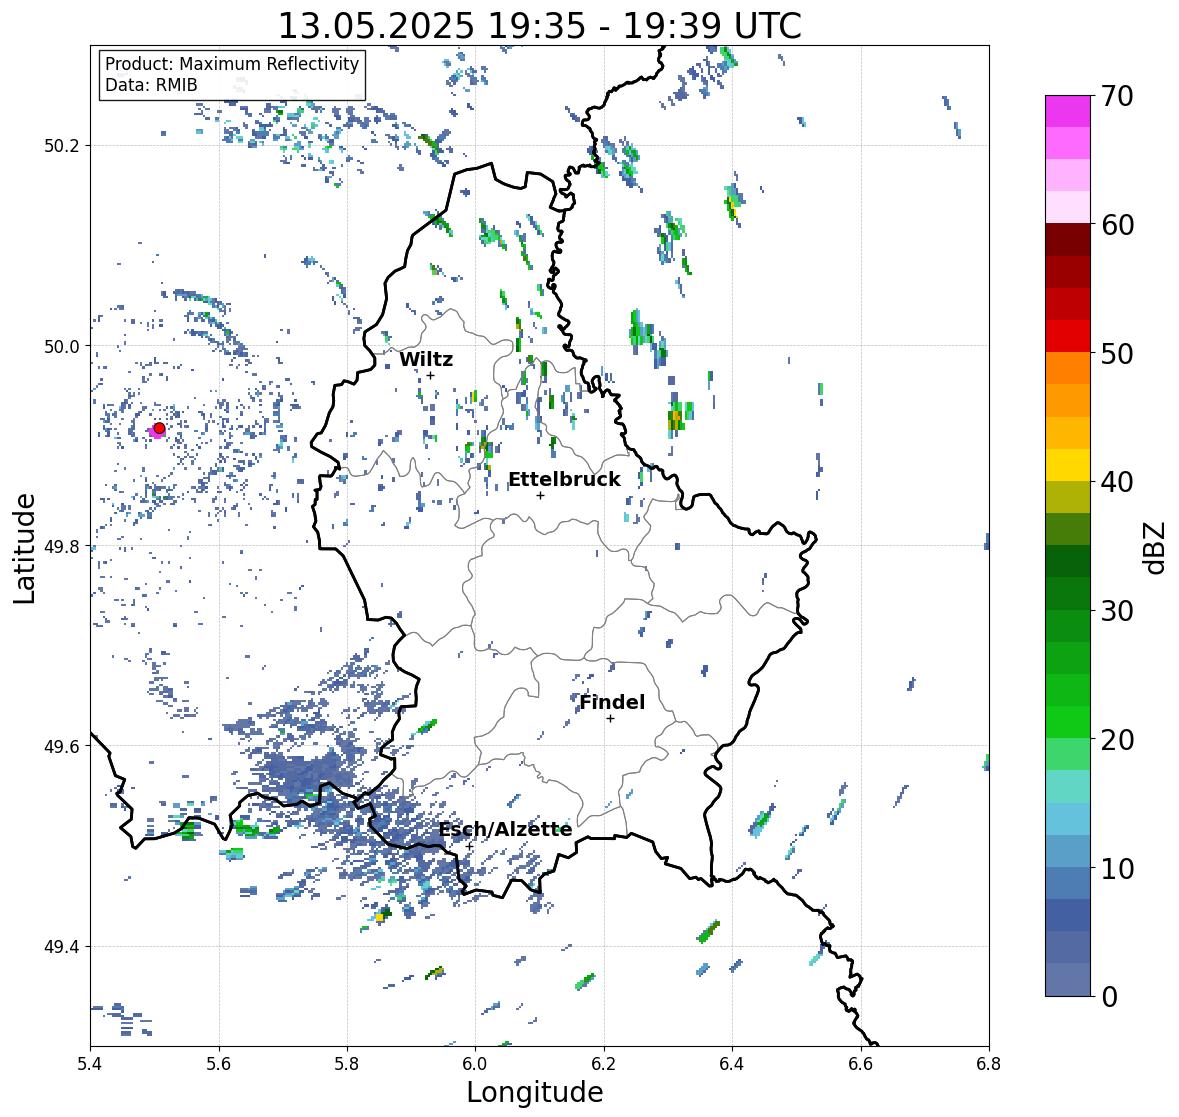Viewport: 1179px width, 1117px height.
Task: Click the 5.8 longitude tick label
Action: point(347,1064)
